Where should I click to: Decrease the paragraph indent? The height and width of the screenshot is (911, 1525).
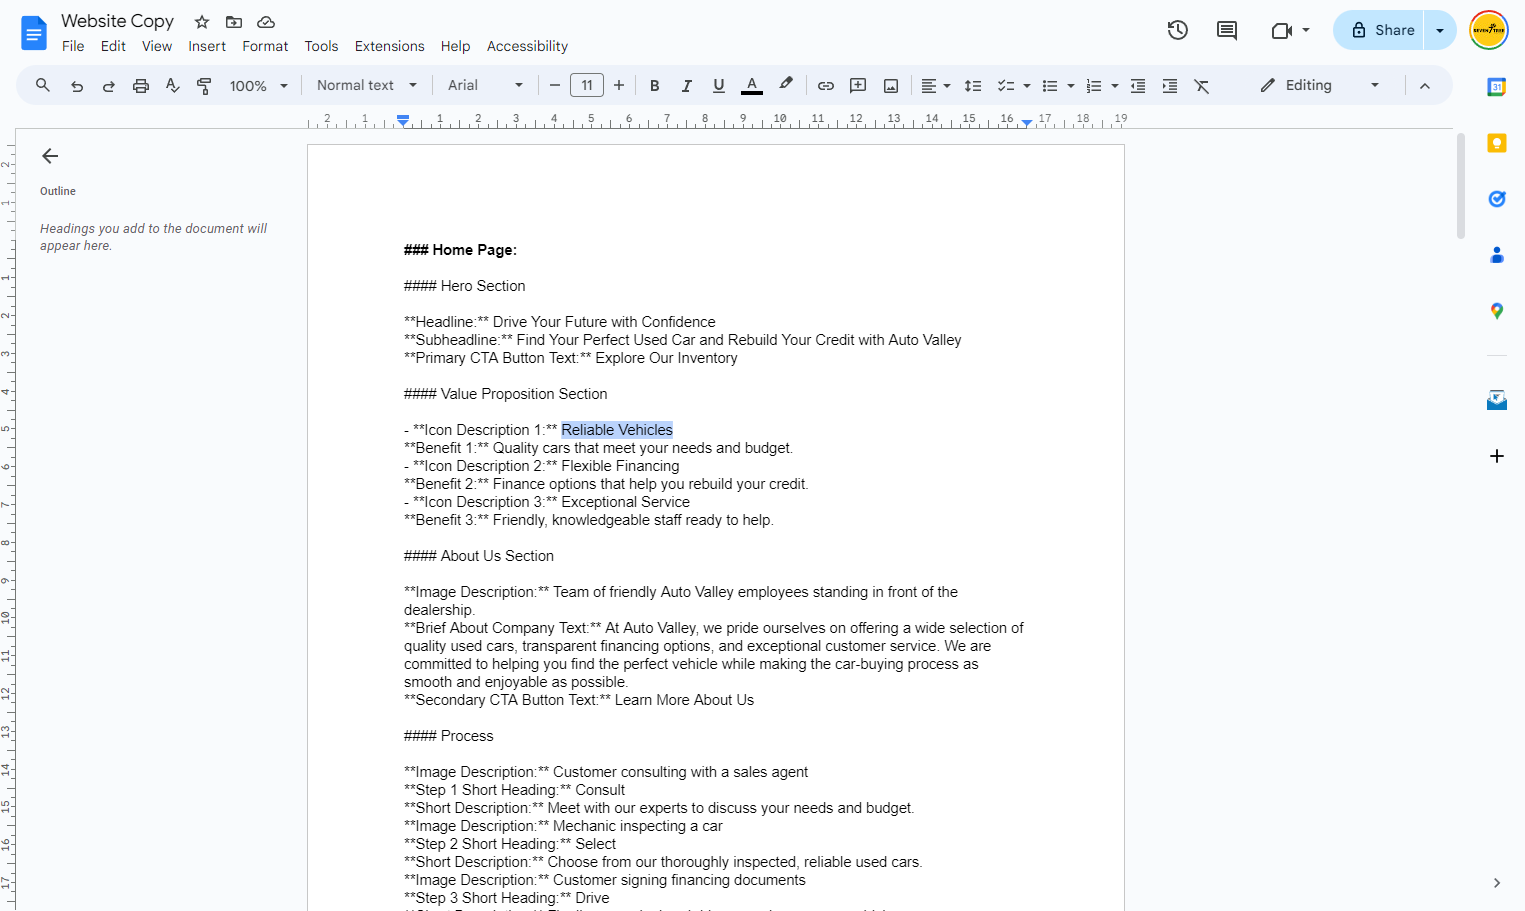click(1138, 86)
